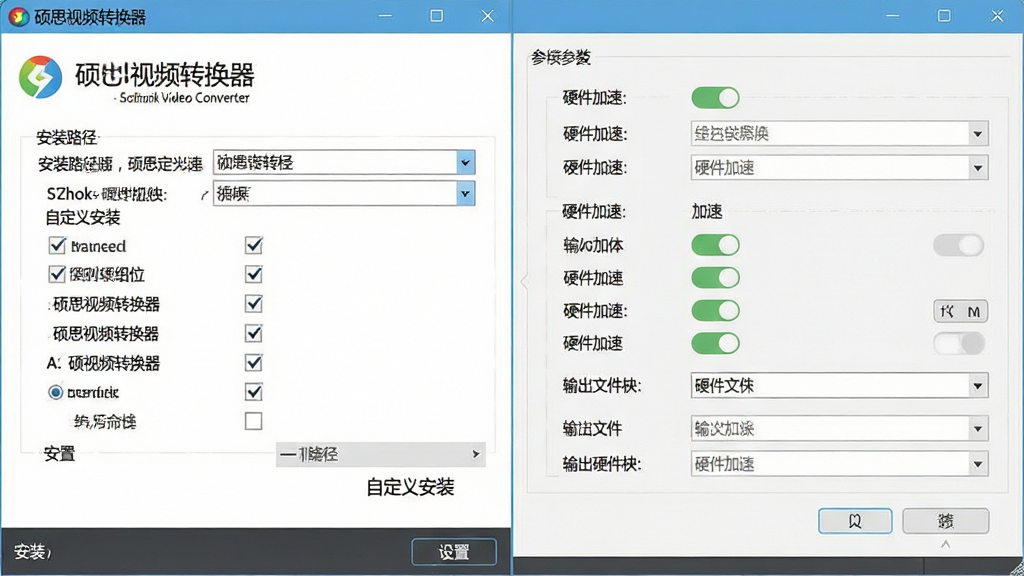Toggle the right-column checkbox in the '组位' row

click(253, 274)
